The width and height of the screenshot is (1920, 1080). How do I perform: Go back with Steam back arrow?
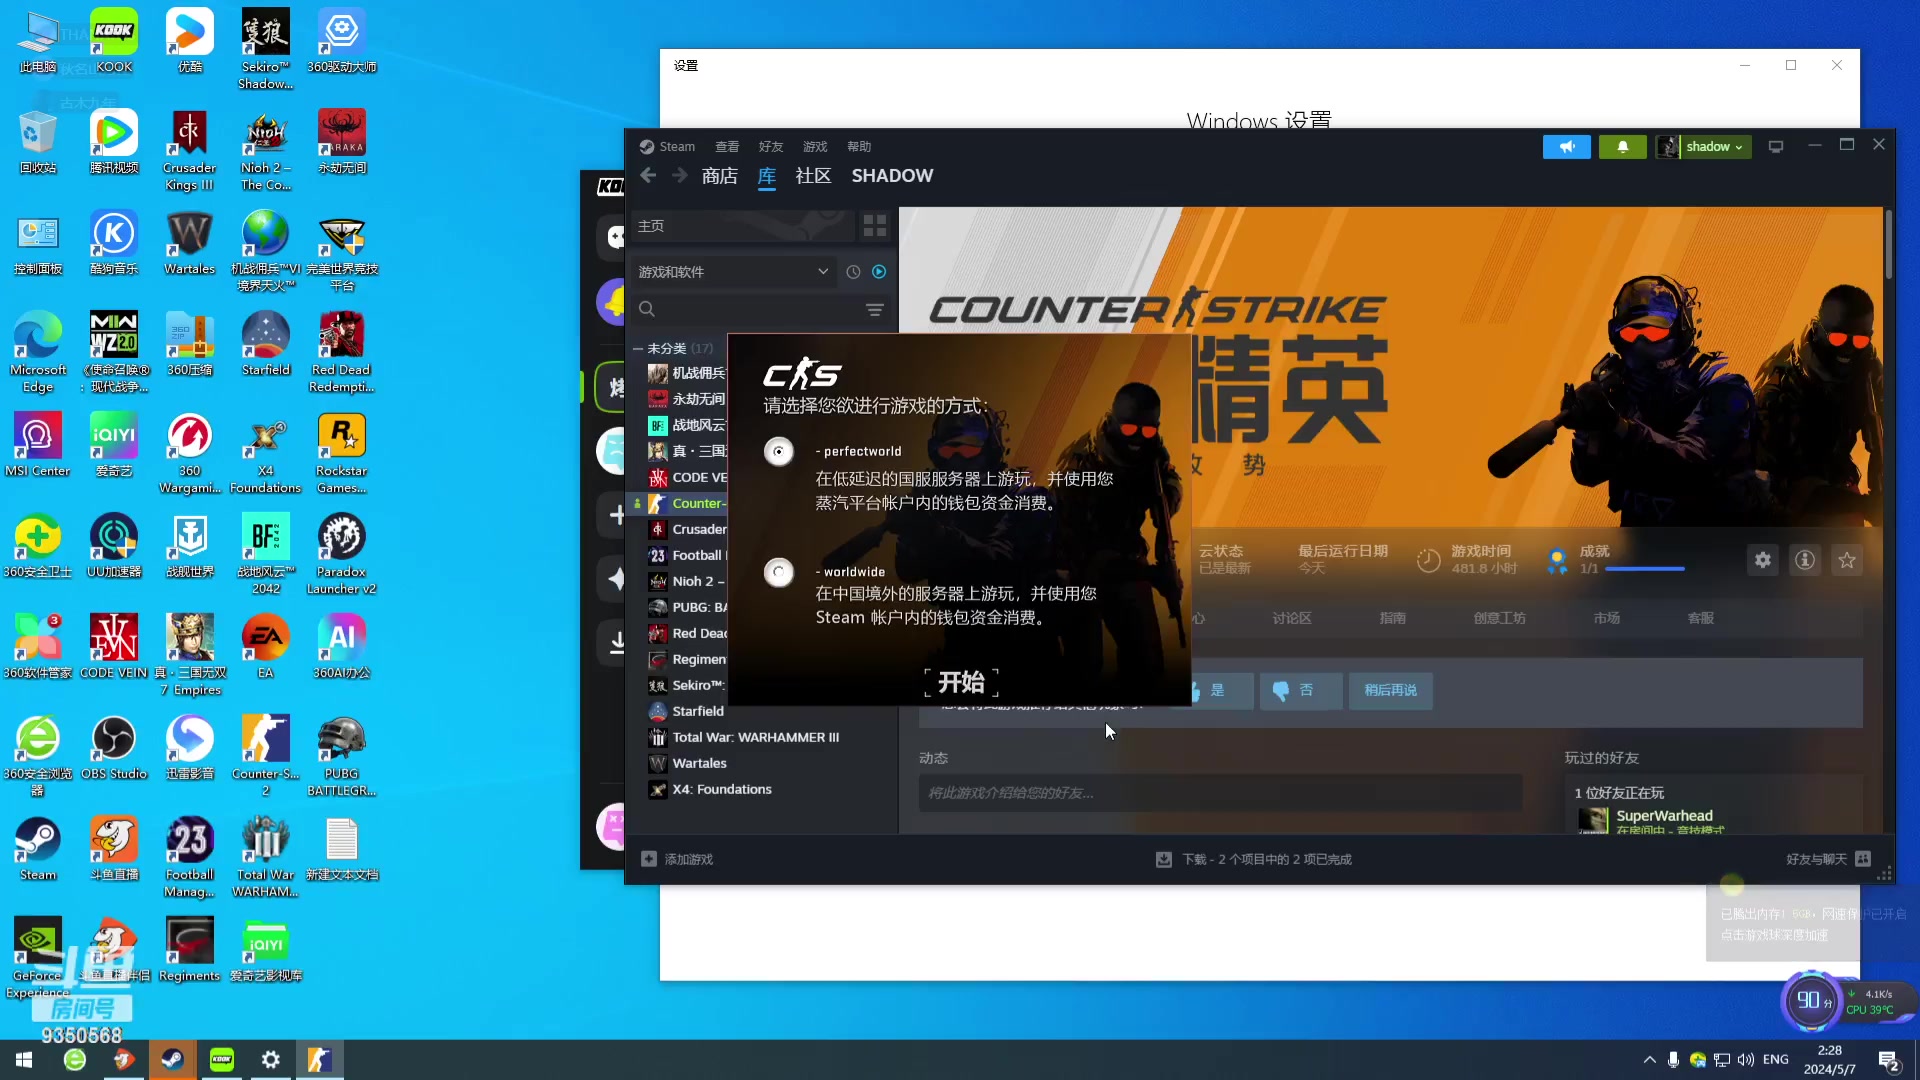click(x=648, y=176)
